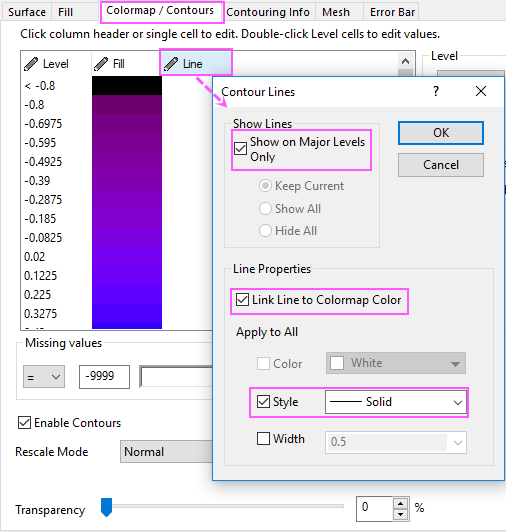Select the Show All radio option
This screenshot has width=506, height=532.
coord(265,208)
